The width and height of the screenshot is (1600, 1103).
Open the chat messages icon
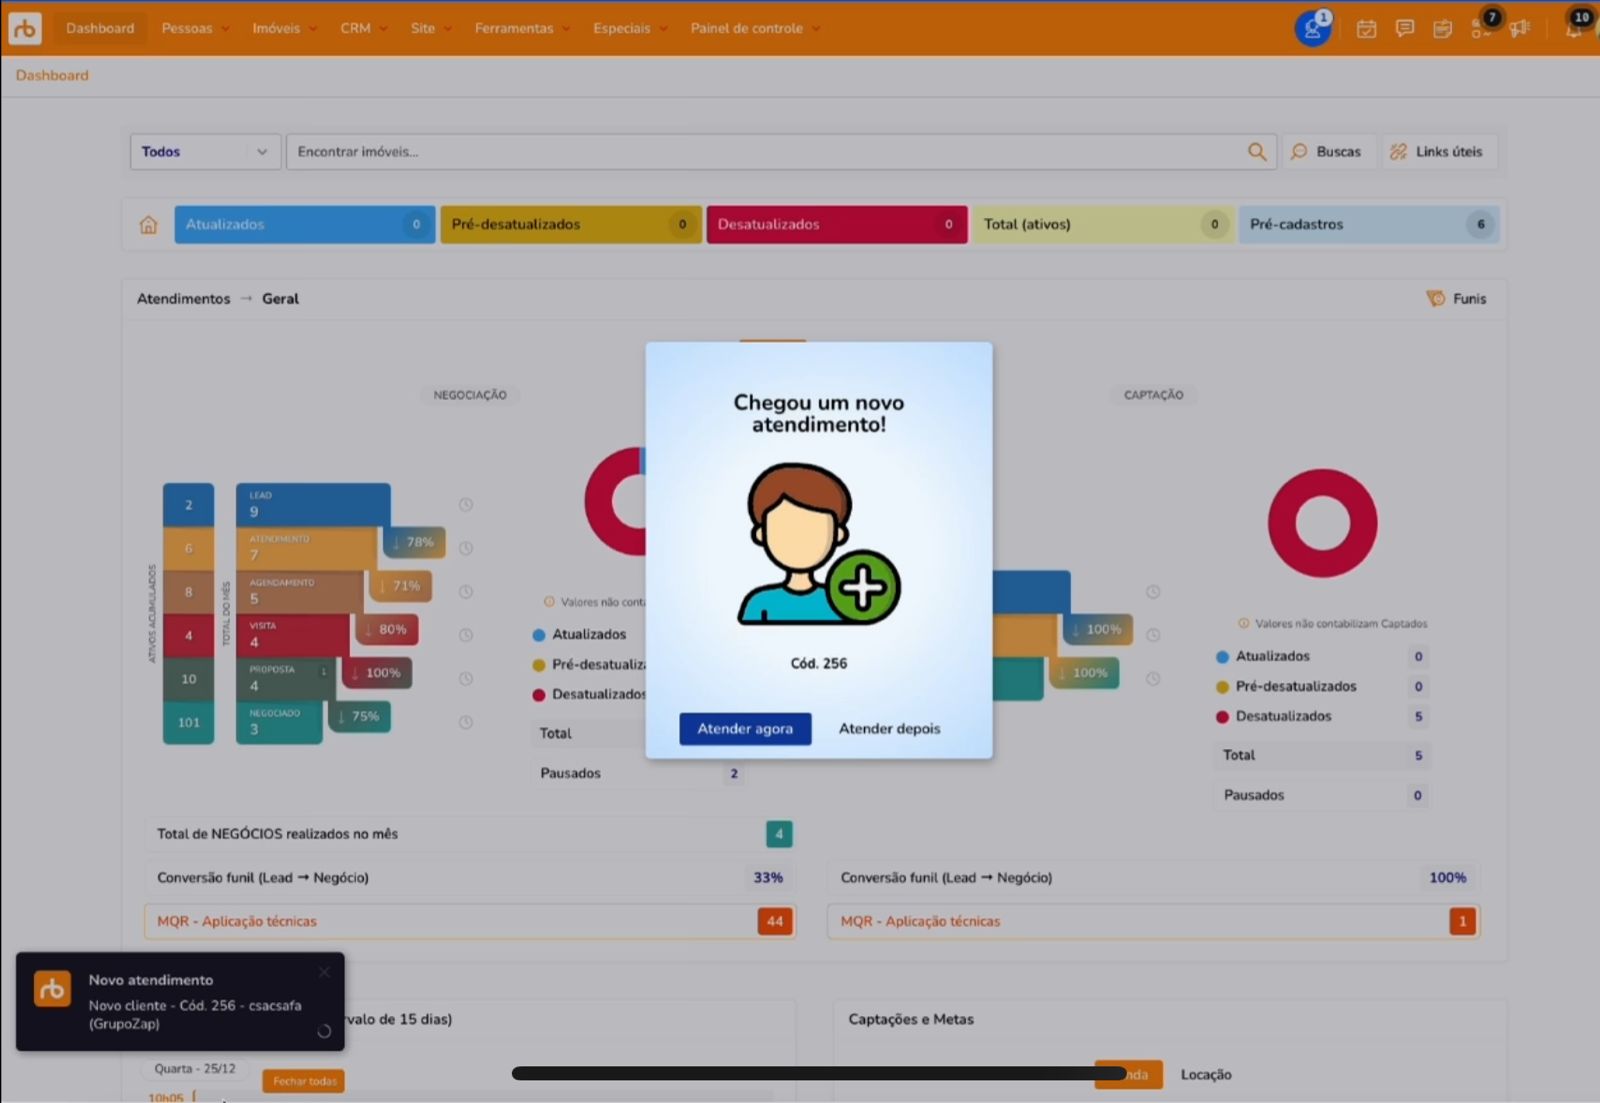pos(1405,29)
